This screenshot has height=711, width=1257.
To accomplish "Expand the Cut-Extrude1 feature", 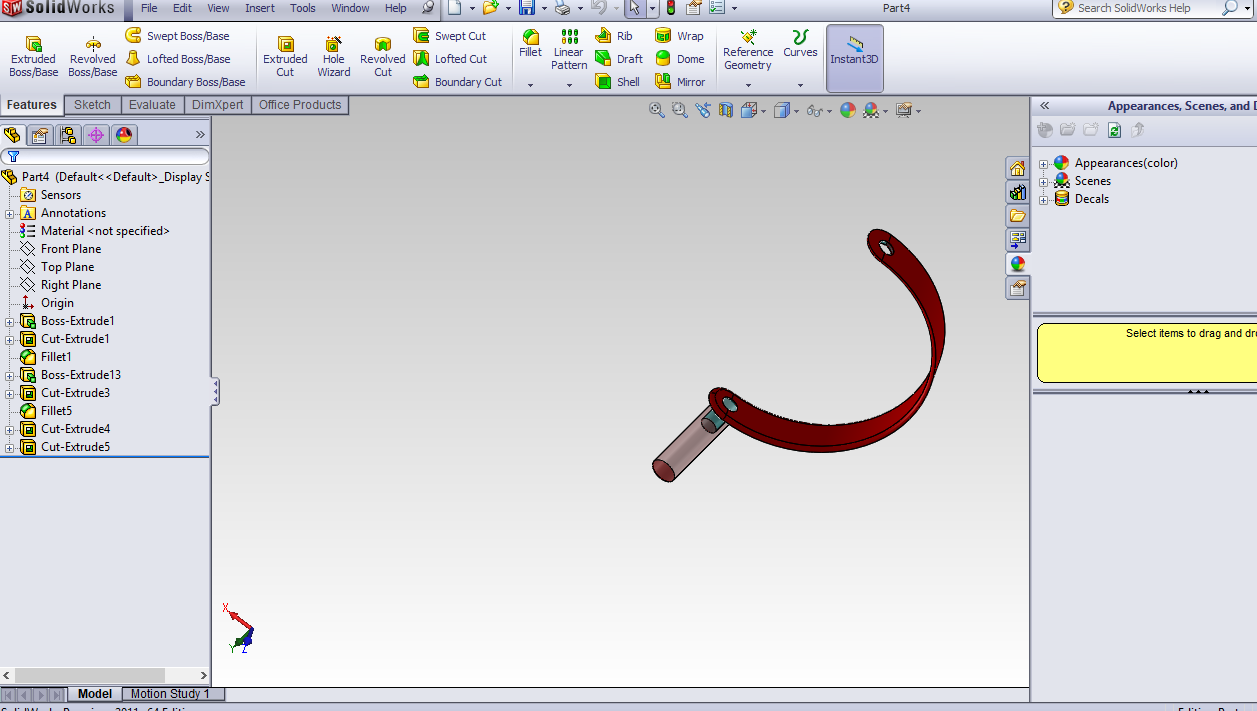I will tap(10, 339).
